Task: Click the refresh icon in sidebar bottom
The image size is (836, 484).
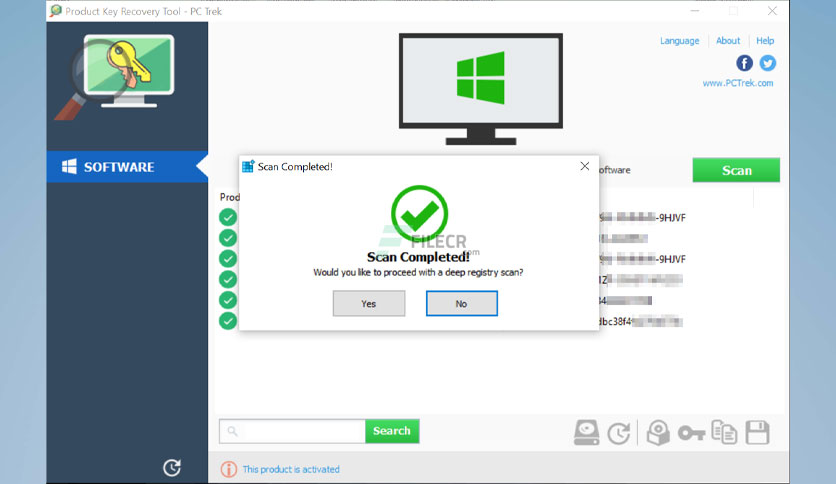Action: click(x=172, y=467)
